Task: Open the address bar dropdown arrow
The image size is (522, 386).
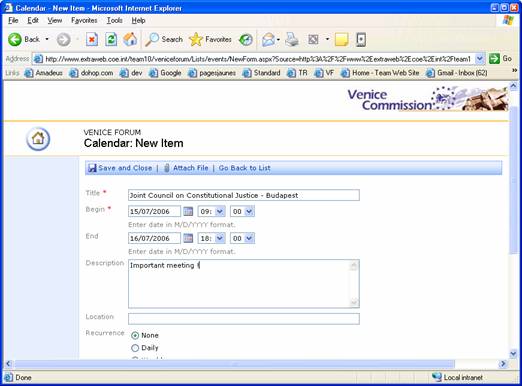Action: pos(479,59)
